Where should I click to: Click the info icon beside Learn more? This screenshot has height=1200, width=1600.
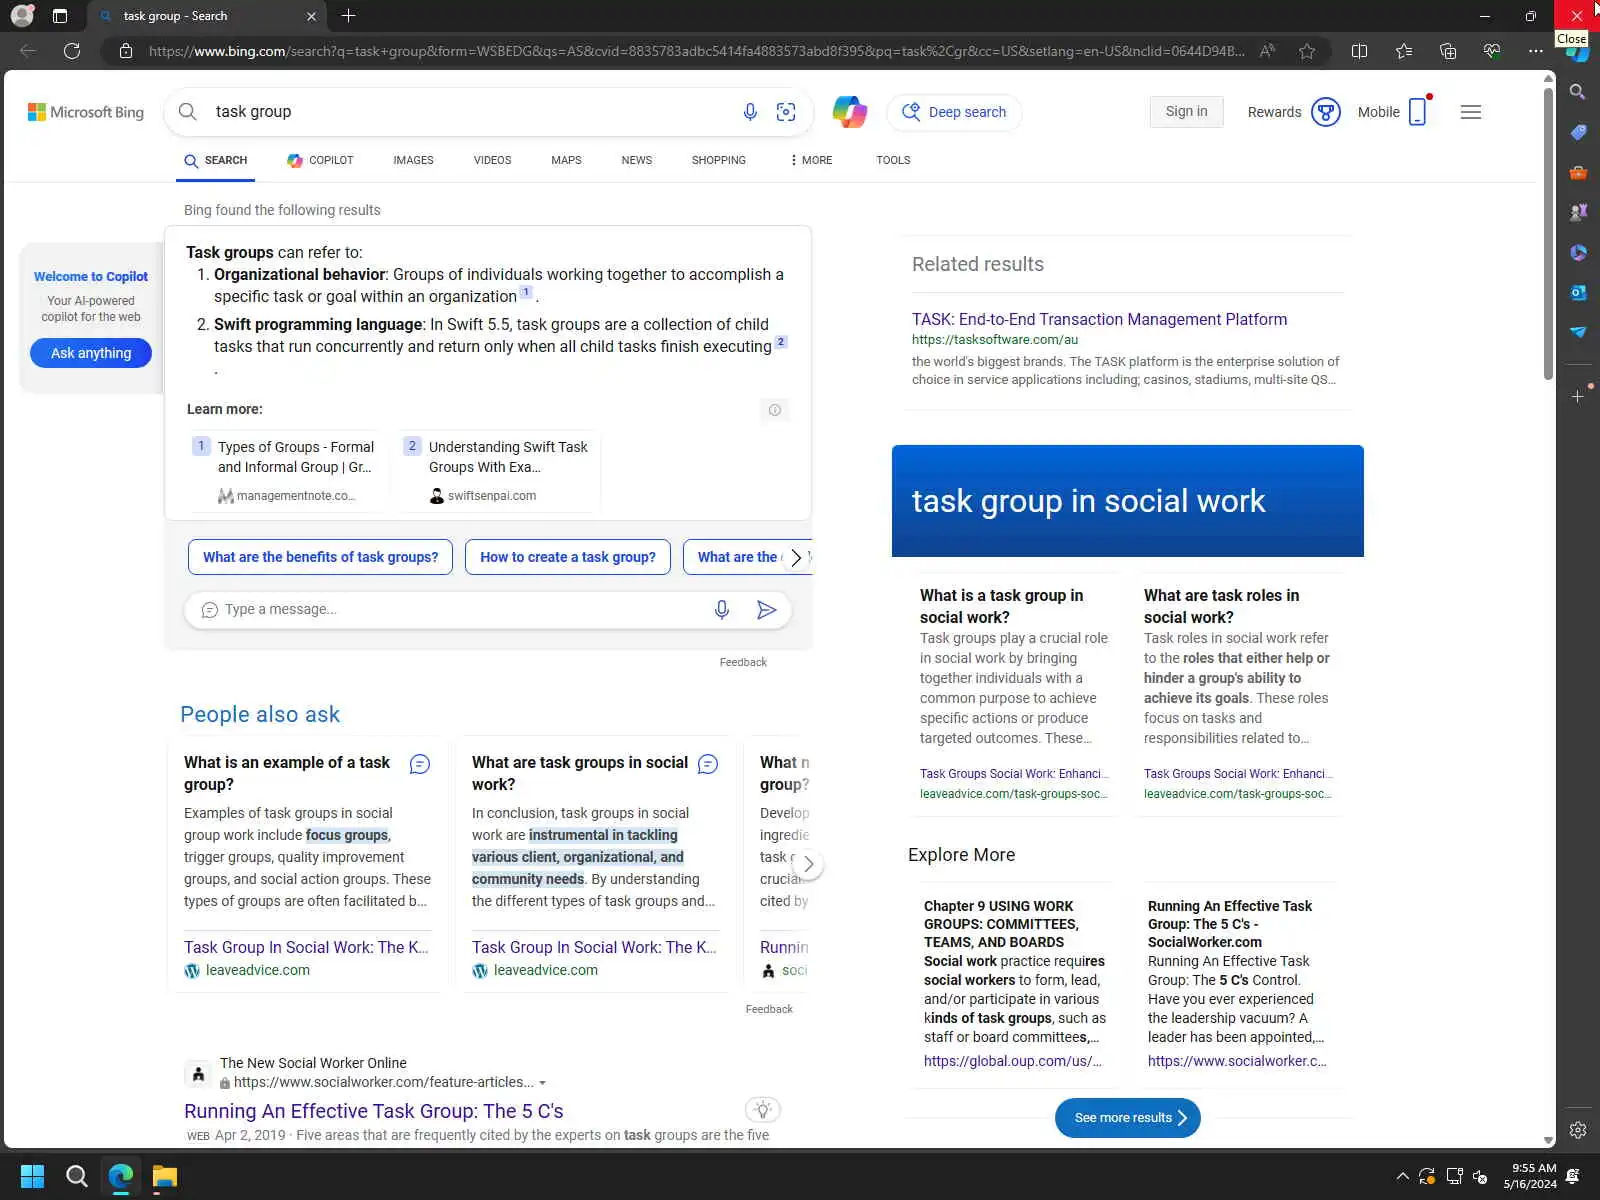(774, 410)
